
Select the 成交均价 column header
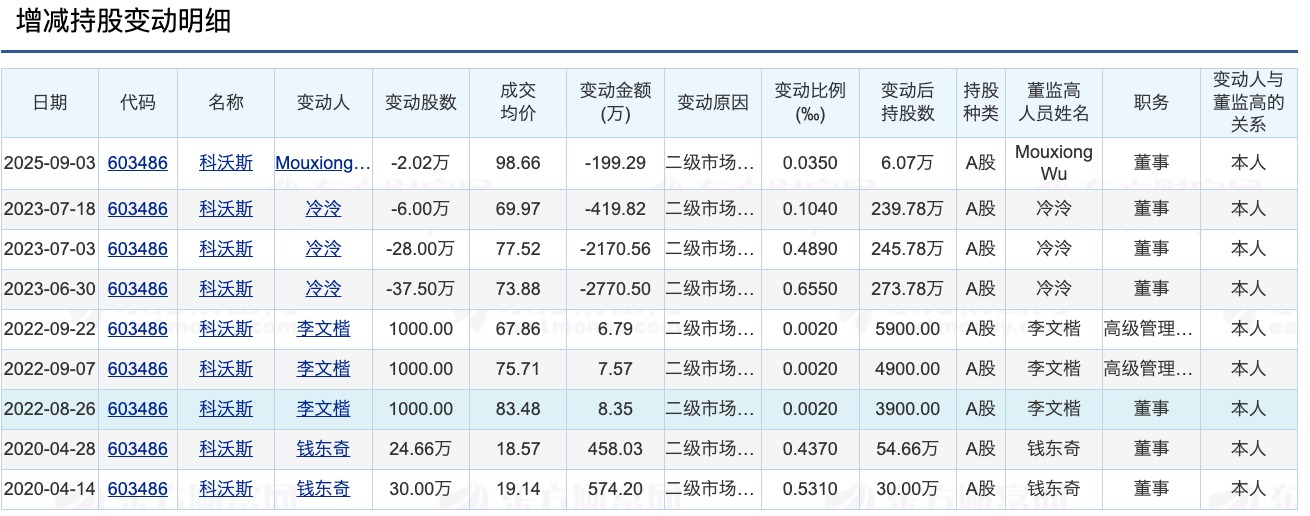pos(517,102)
